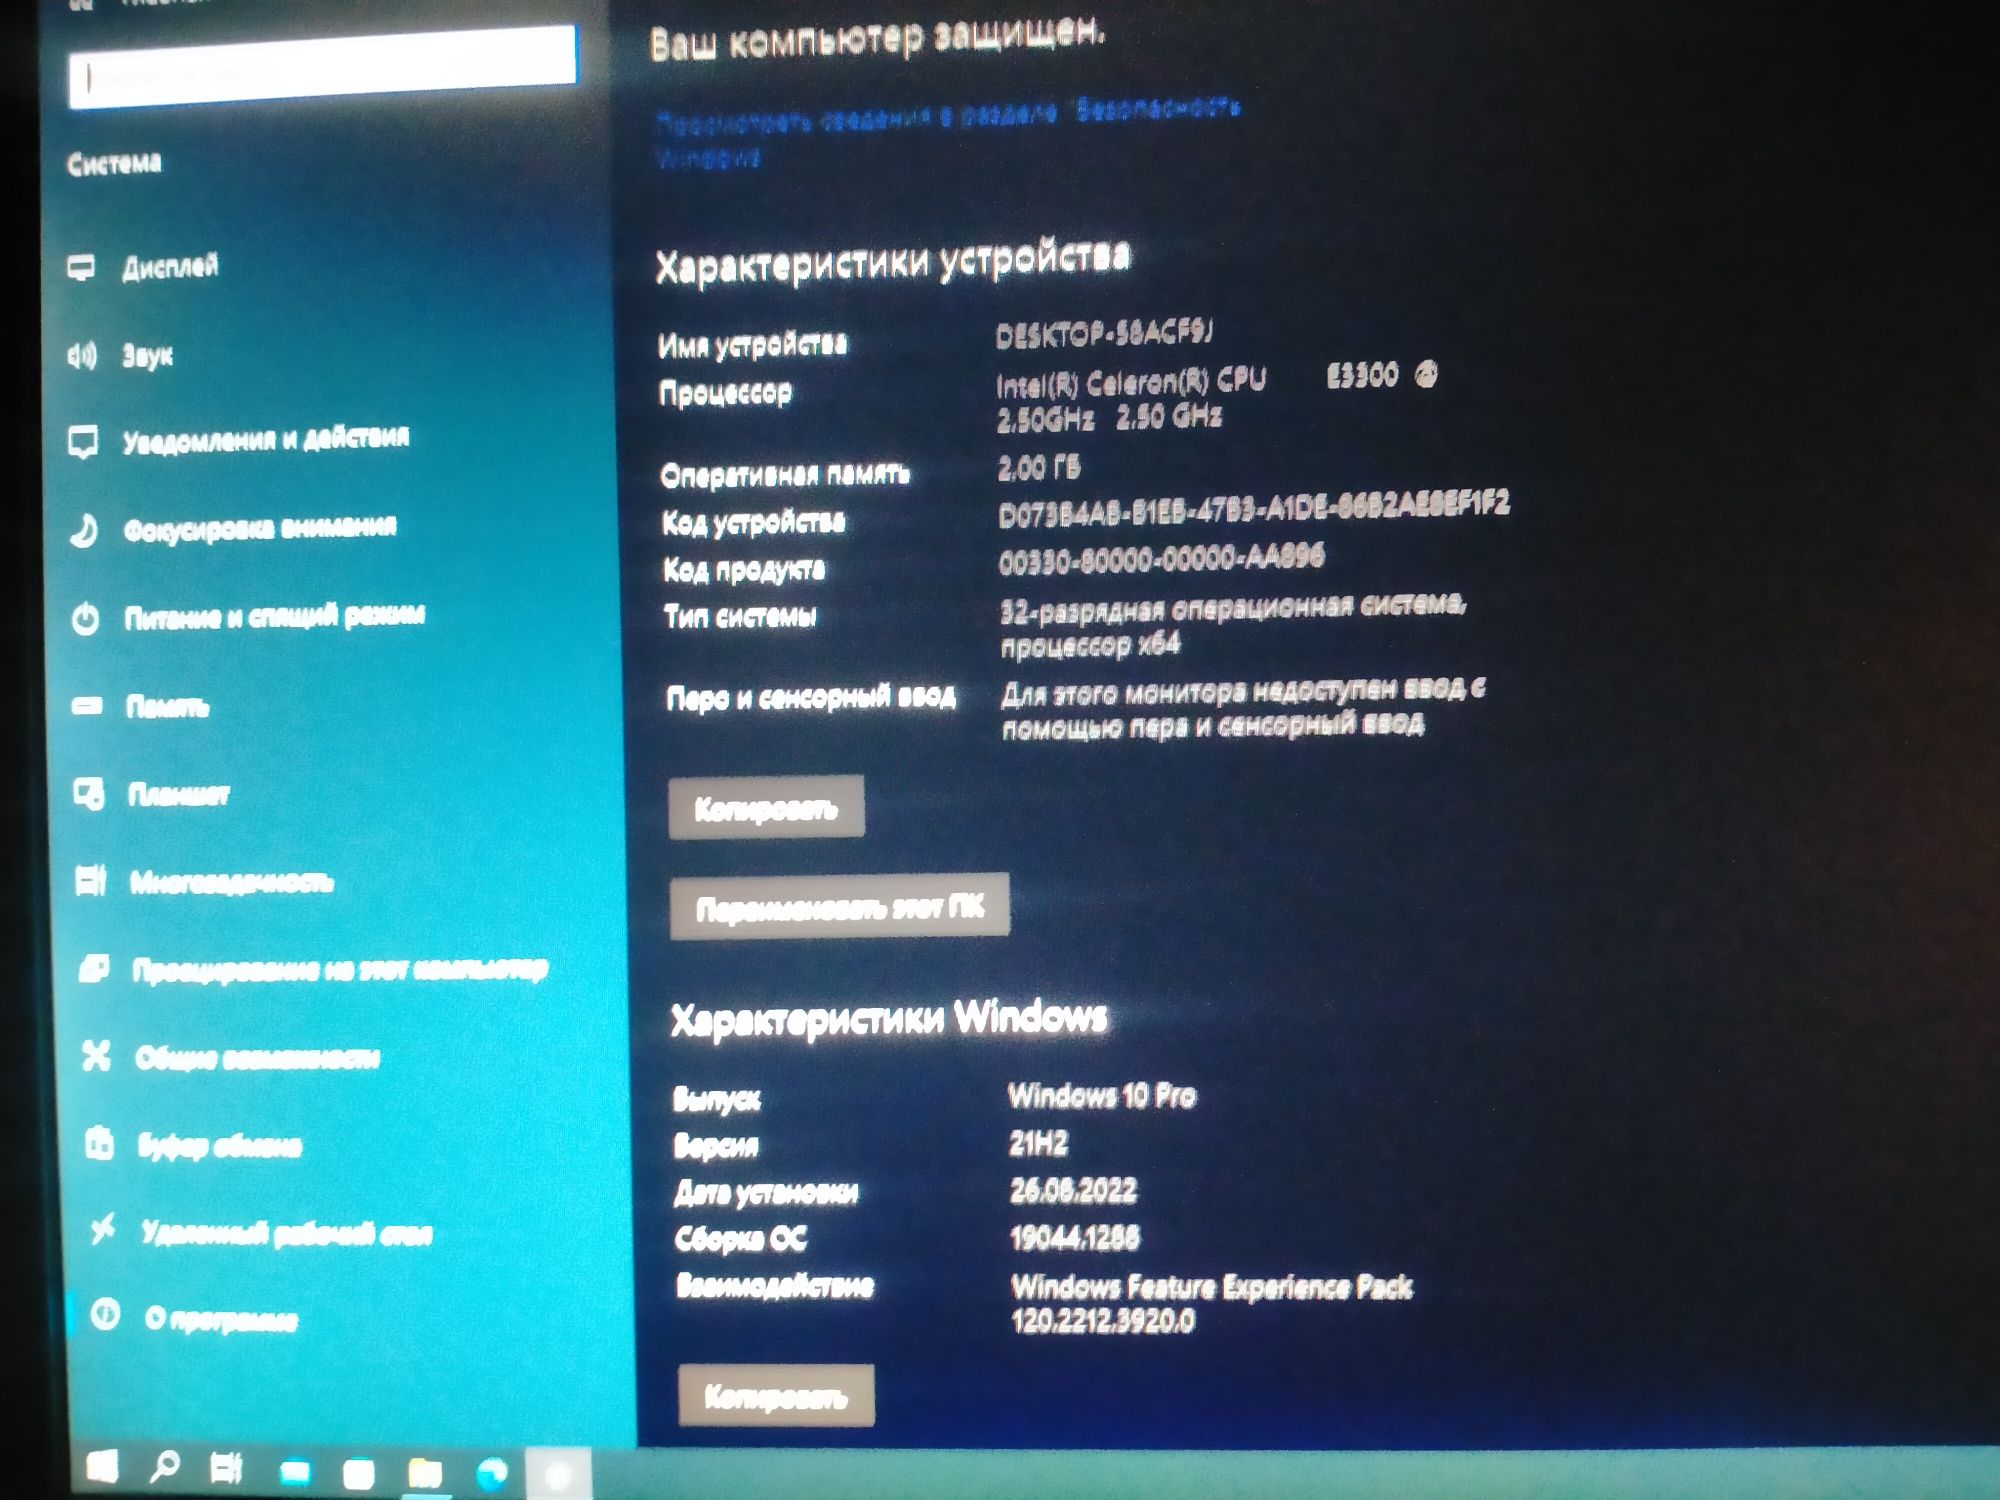
Task: Click the Характеристики Windows heading
Action: tap(889, 1020)
